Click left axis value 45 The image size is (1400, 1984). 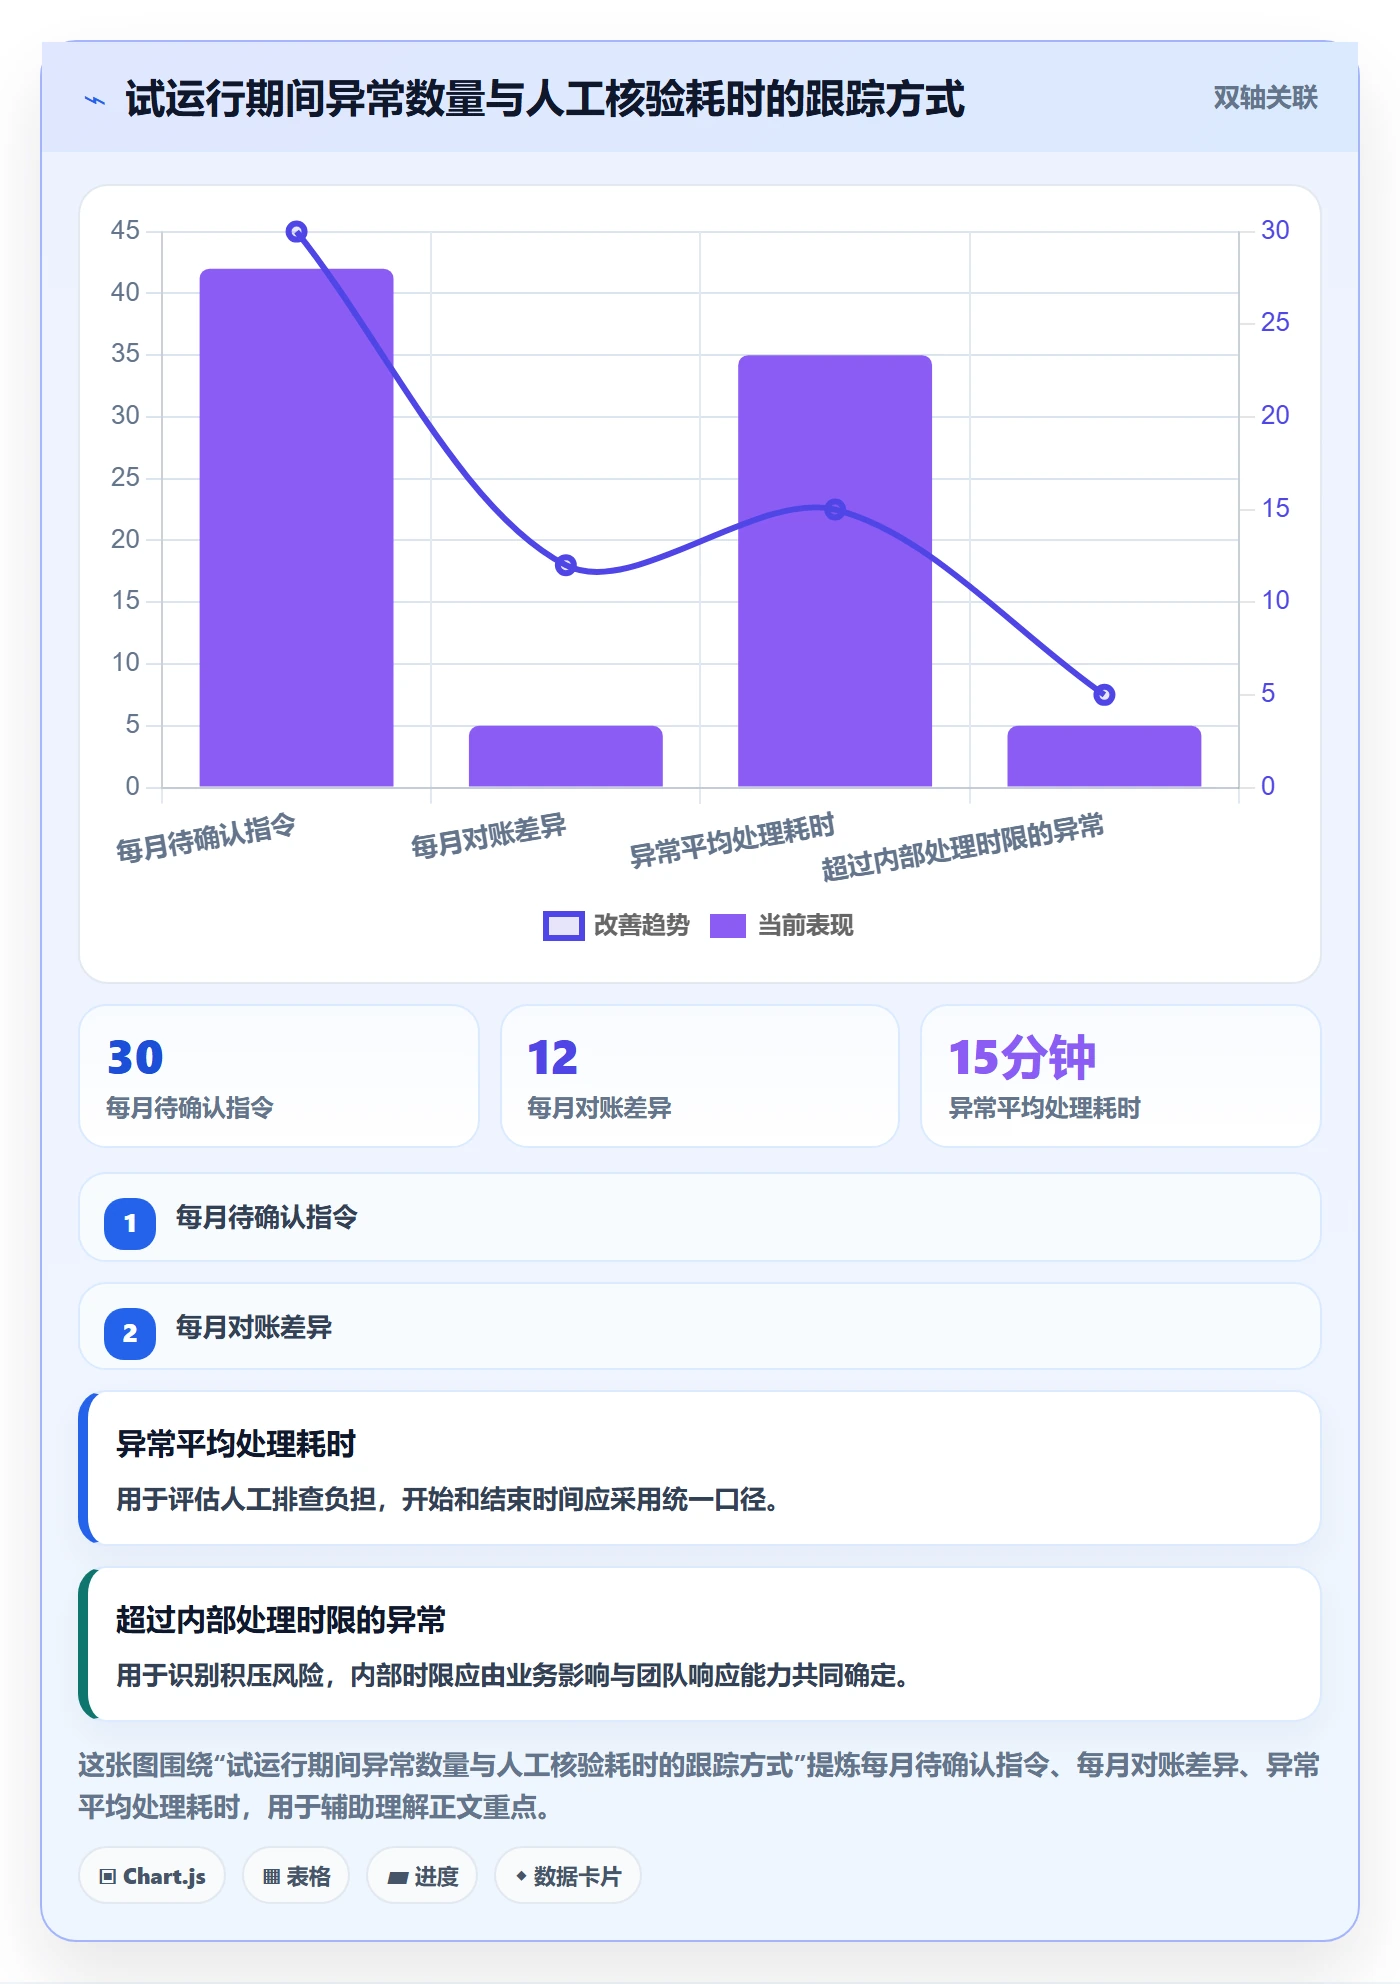pos(125,231)
